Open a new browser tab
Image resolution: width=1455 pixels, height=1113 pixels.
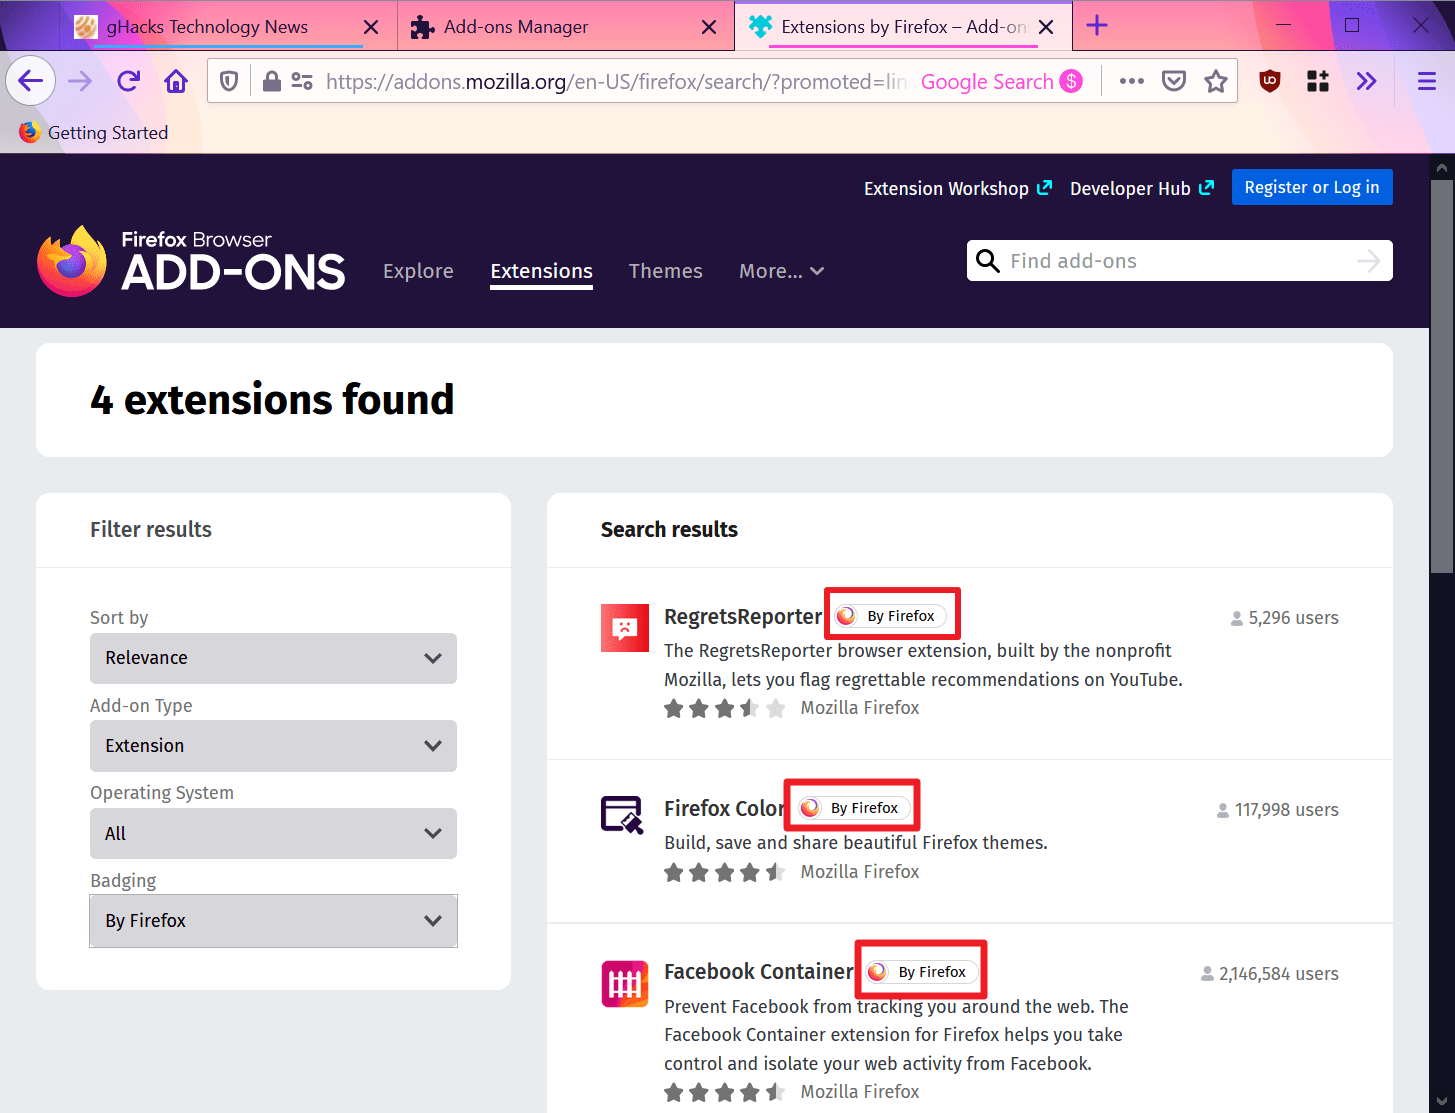pyautogui.click(x=1097, y=26)
